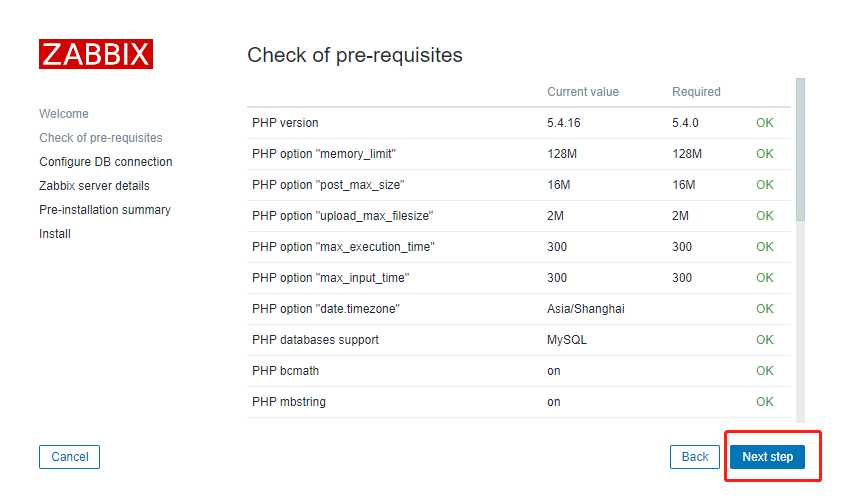Click the PHP option "post_max_size" row
Viewport: 847px width, 500px height.
point(328,185)
